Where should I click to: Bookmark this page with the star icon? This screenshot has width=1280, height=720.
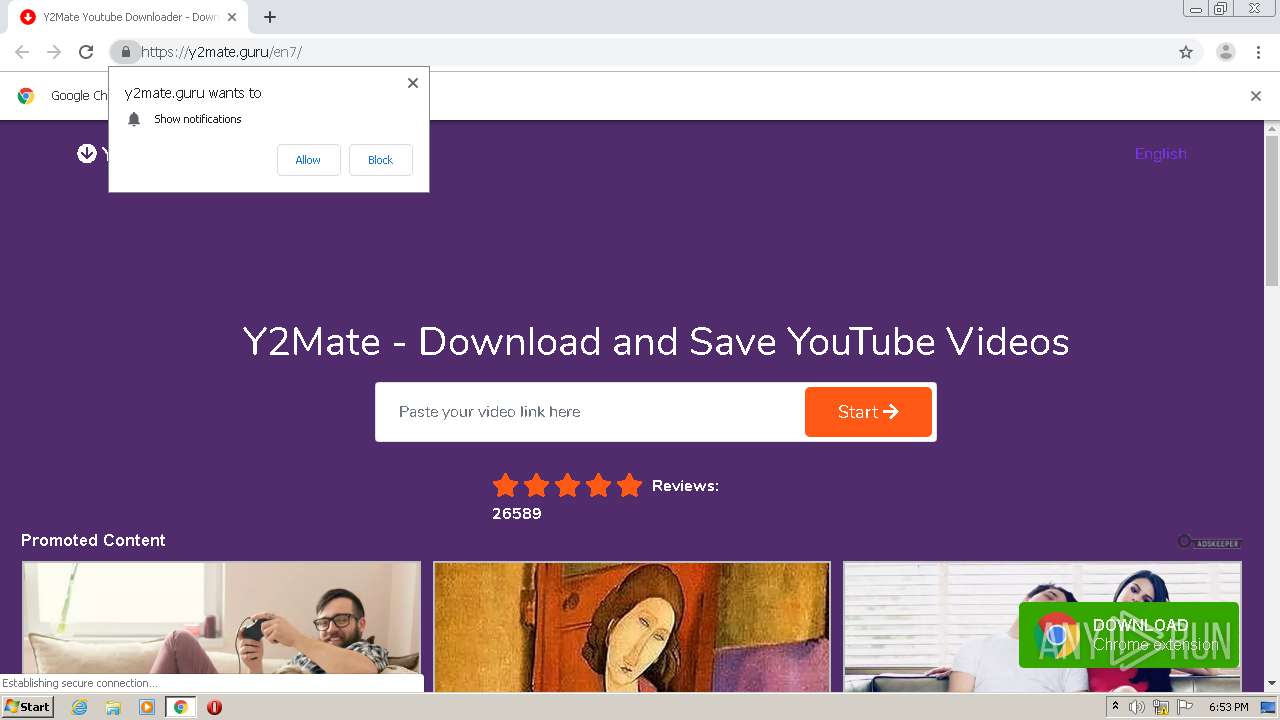coord(1186,52)
